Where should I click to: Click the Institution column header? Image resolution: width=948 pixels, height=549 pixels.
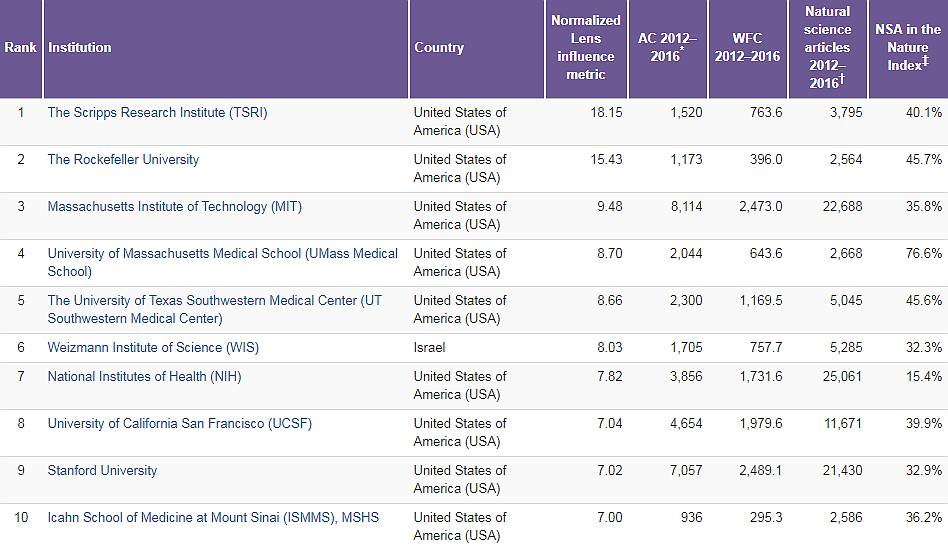point(80,47)
